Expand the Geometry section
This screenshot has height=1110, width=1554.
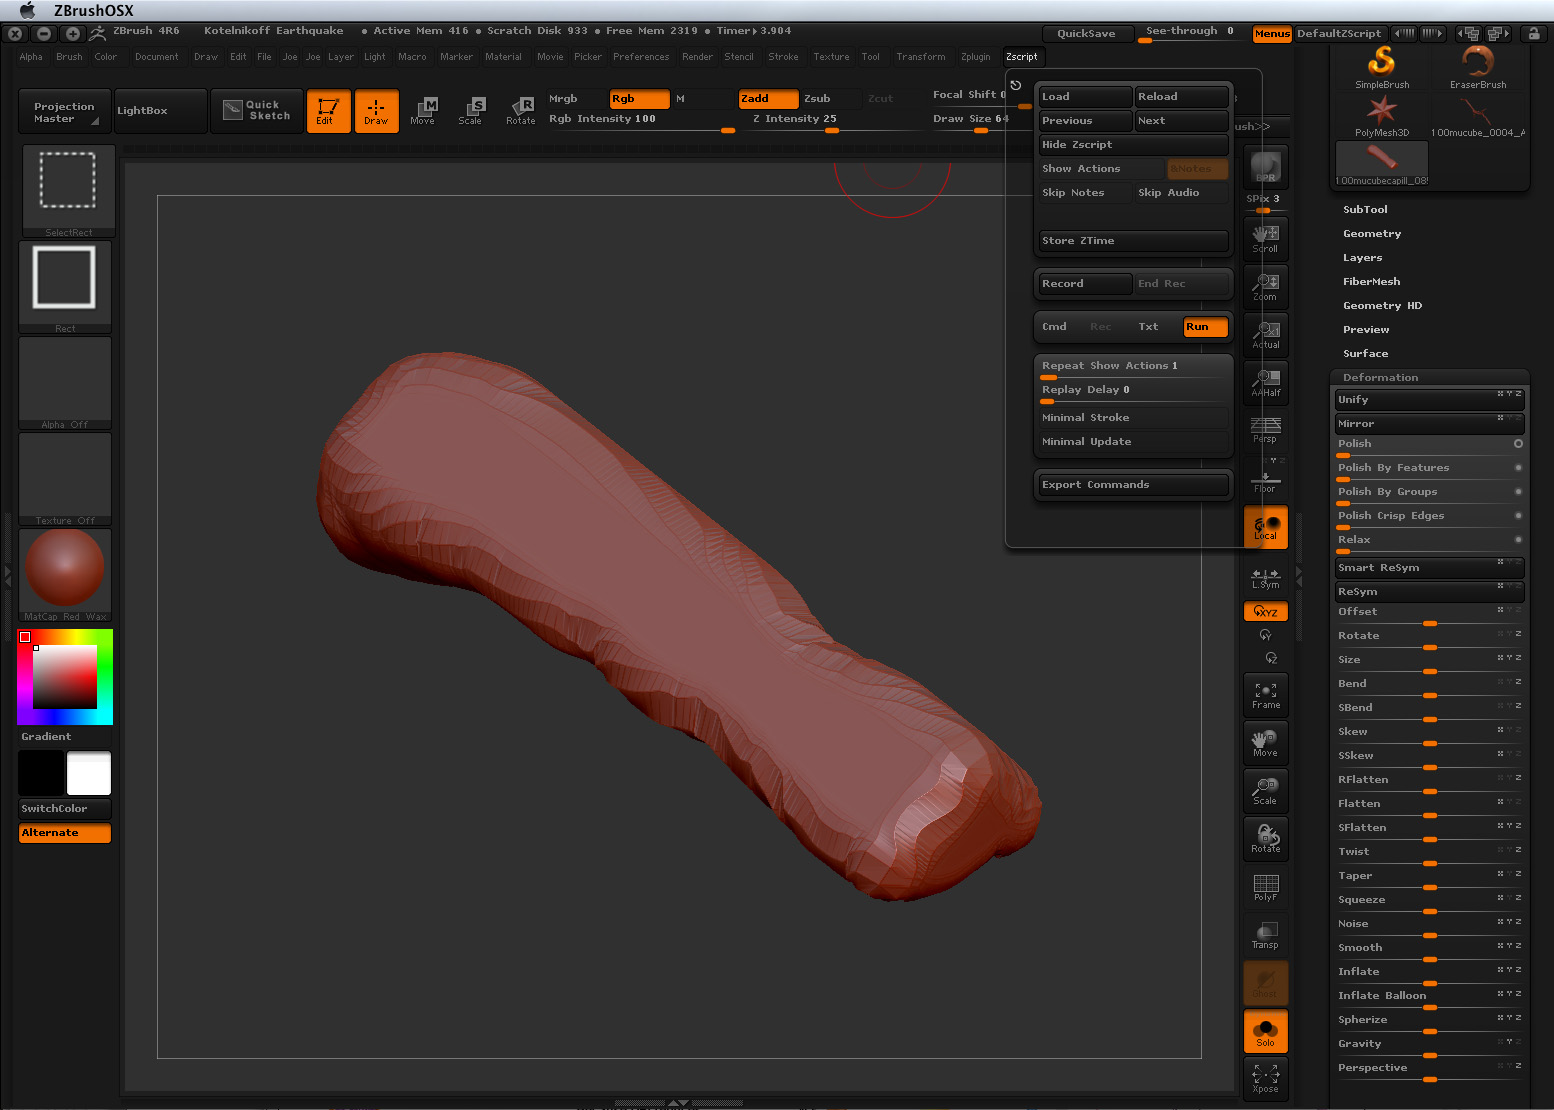click(x=1371, y=234)
